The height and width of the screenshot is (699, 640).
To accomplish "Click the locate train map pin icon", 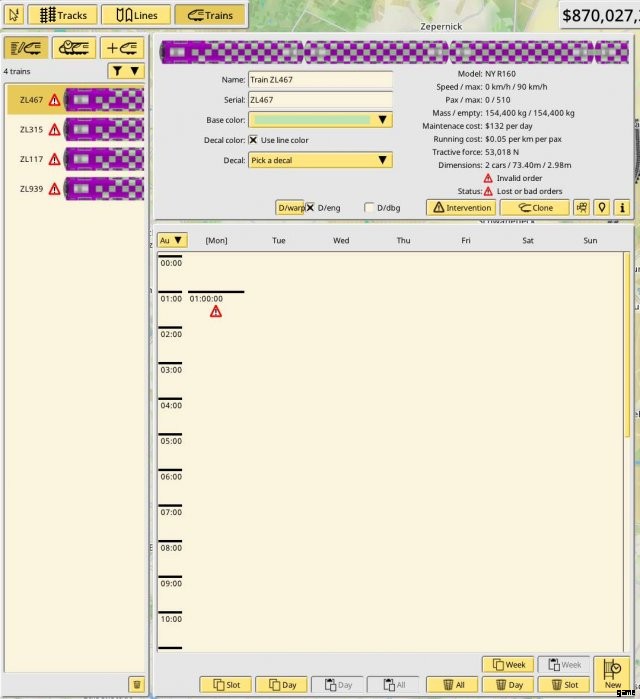I will [x=602, y=207].
